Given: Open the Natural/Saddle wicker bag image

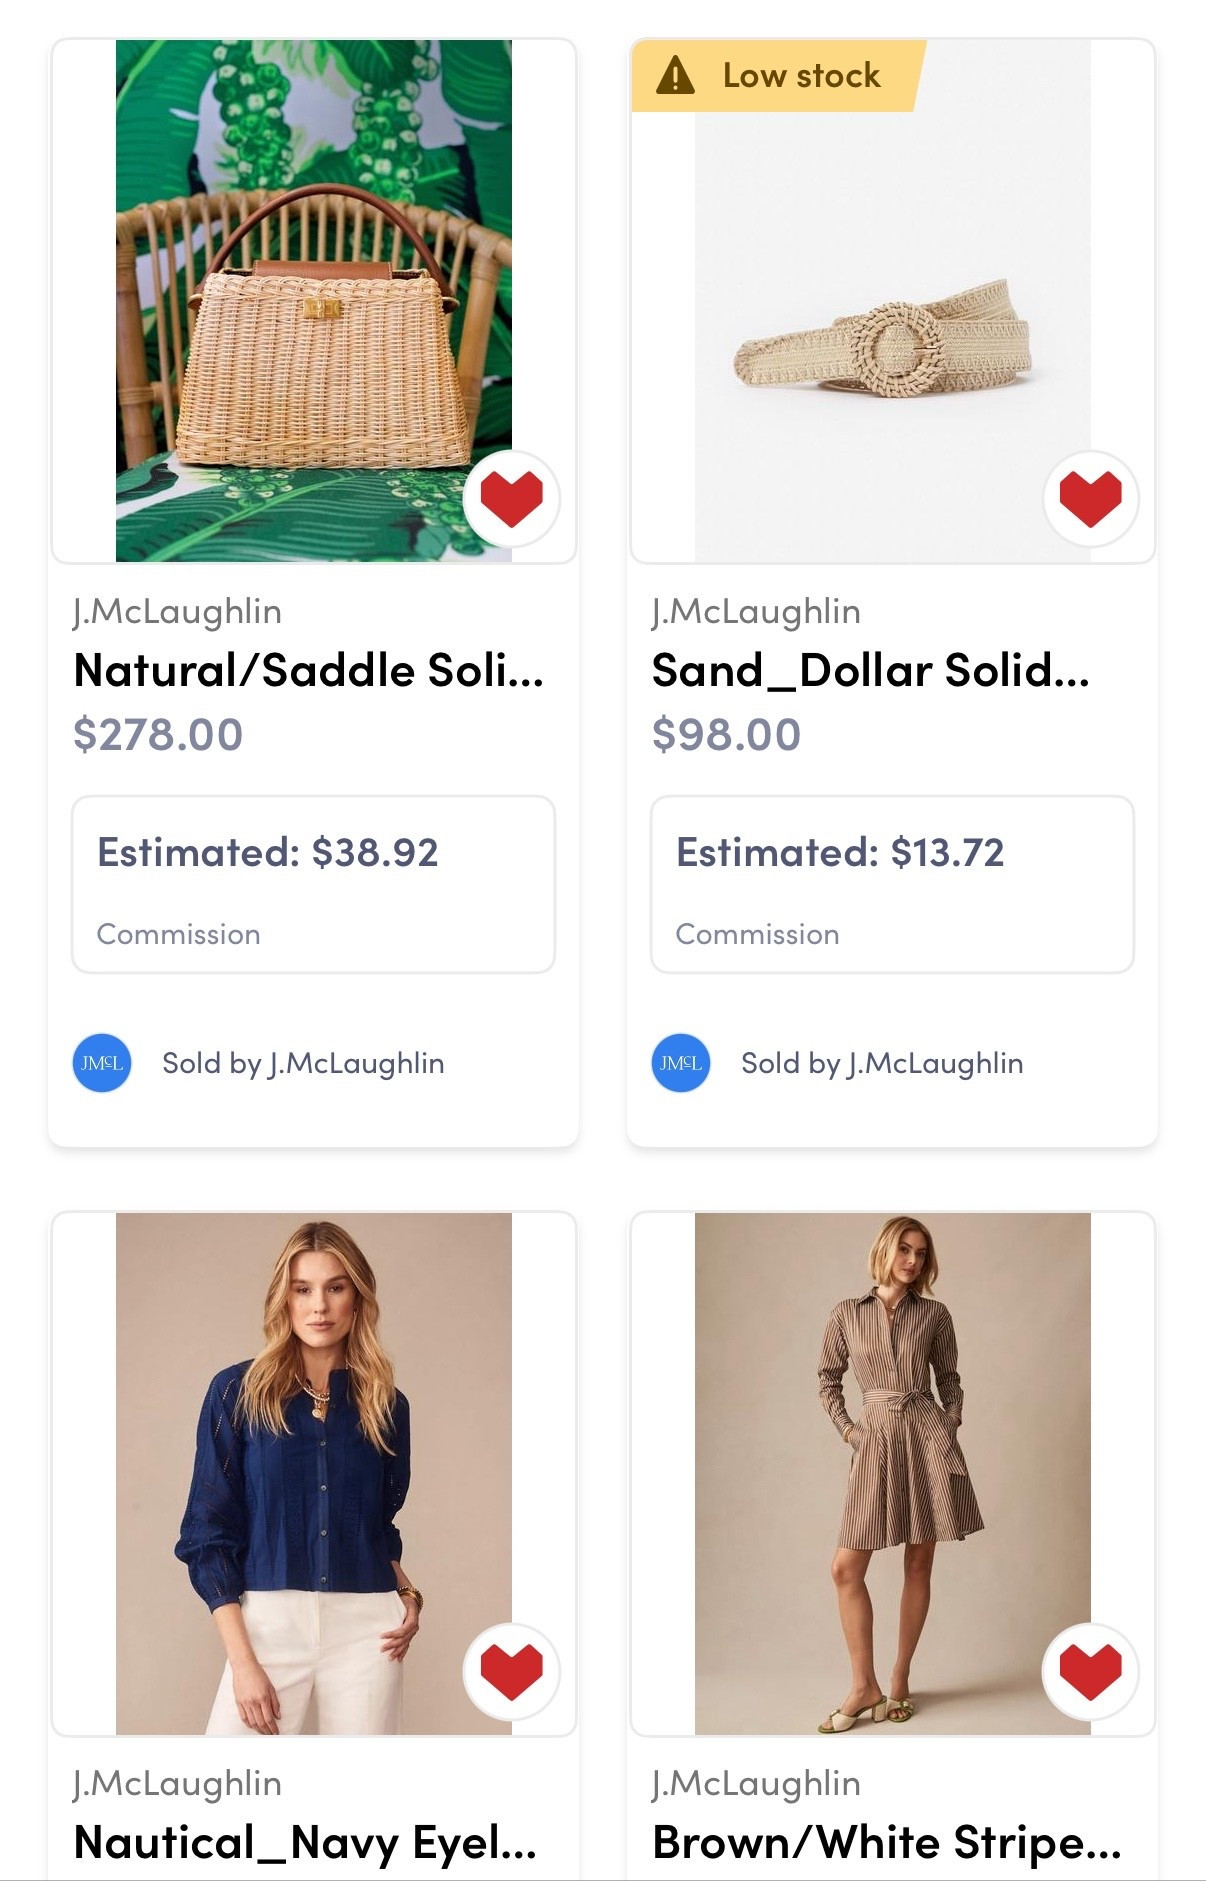Looking at the screenshot, I should 313,300.
